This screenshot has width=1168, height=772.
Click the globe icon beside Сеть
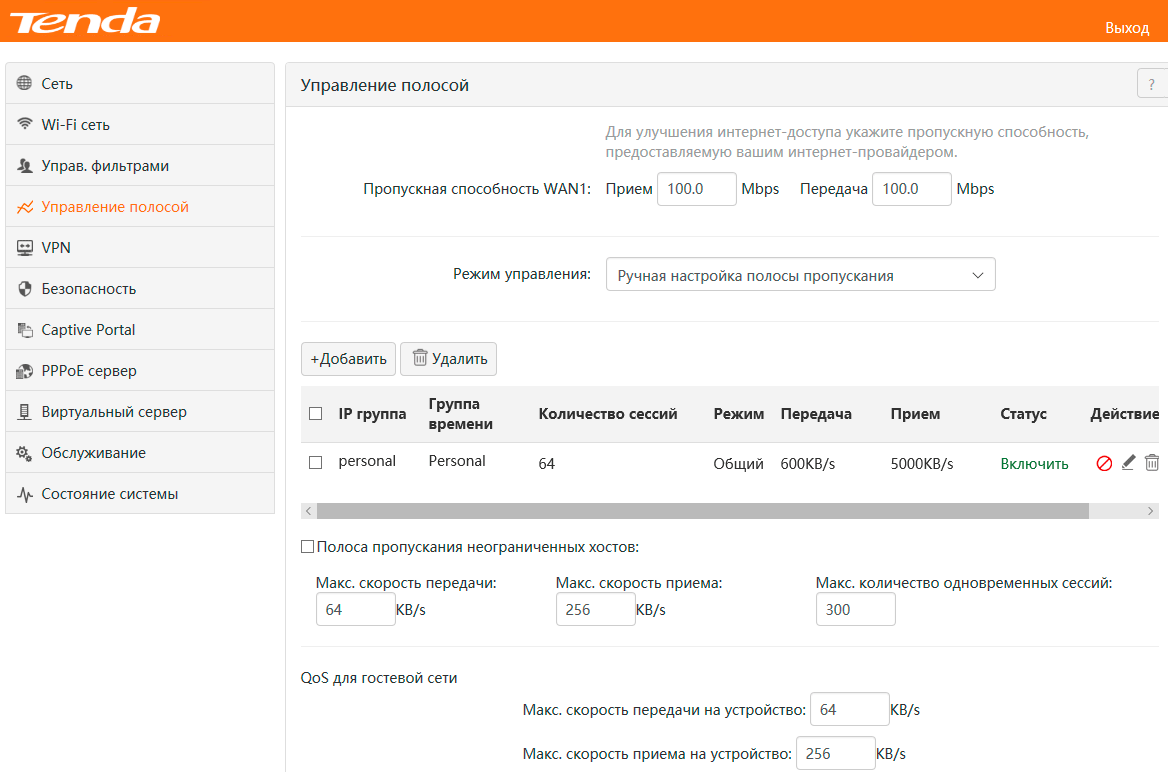25,83
